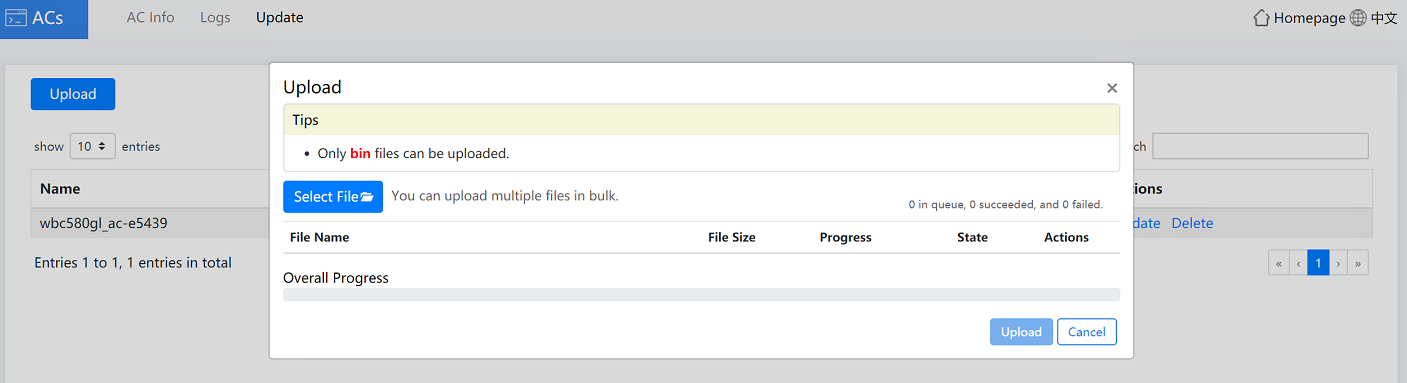Image resolution: width=1407 pixels, height=383 pixels.
Task: Cancel the upload dialog
Action: 1087,332
